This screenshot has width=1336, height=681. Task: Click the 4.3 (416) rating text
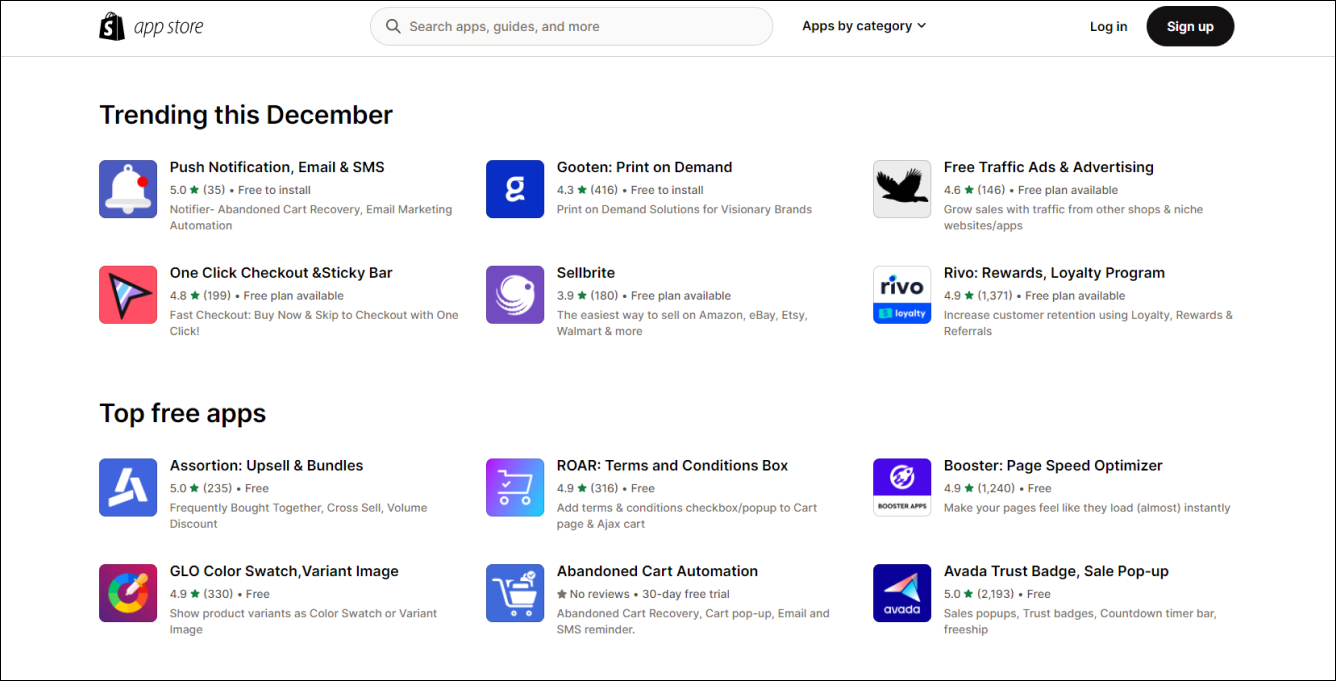point(588,190)
